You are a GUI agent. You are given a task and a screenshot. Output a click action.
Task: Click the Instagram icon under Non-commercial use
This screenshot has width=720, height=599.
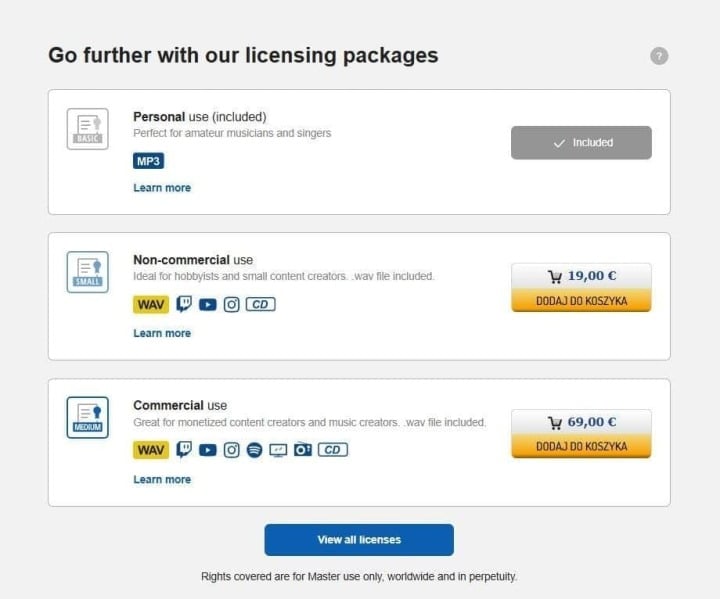(x=231, y=304)
